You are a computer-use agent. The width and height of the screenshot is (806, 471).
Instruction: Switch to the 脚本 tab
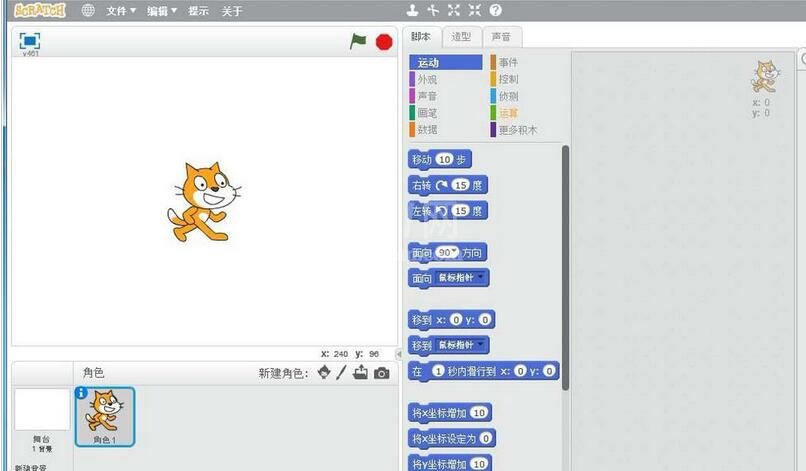[x=422, y=37]
